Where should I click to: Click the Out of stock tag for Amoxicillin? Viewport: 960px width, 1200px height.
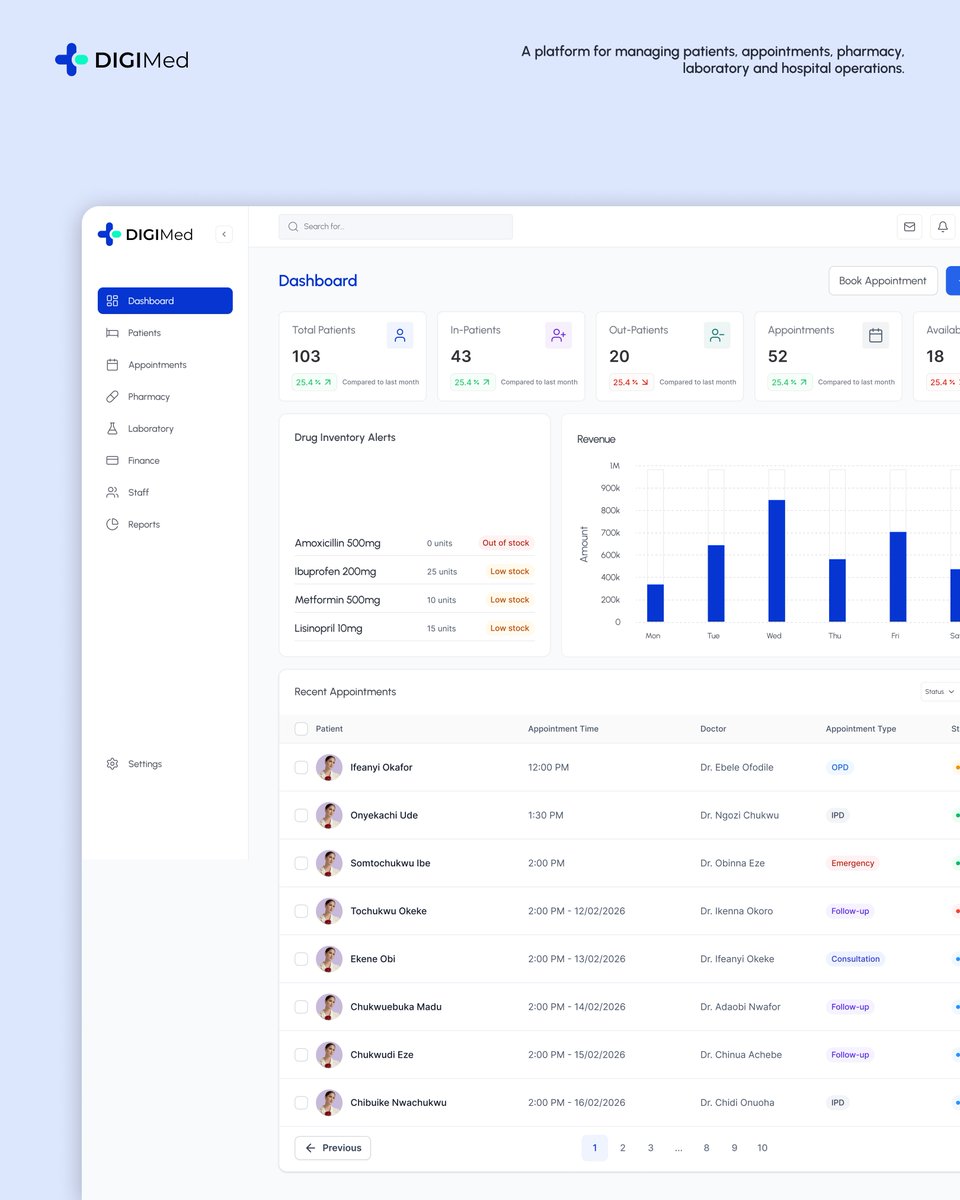[506, 543]
